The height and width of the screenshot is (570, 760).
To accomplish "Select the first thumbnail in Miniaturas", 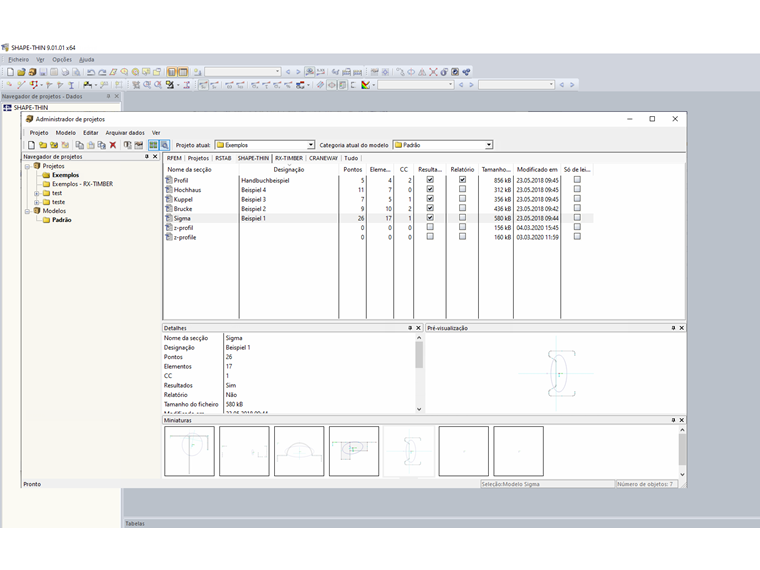I will click(x=190, y=451).
